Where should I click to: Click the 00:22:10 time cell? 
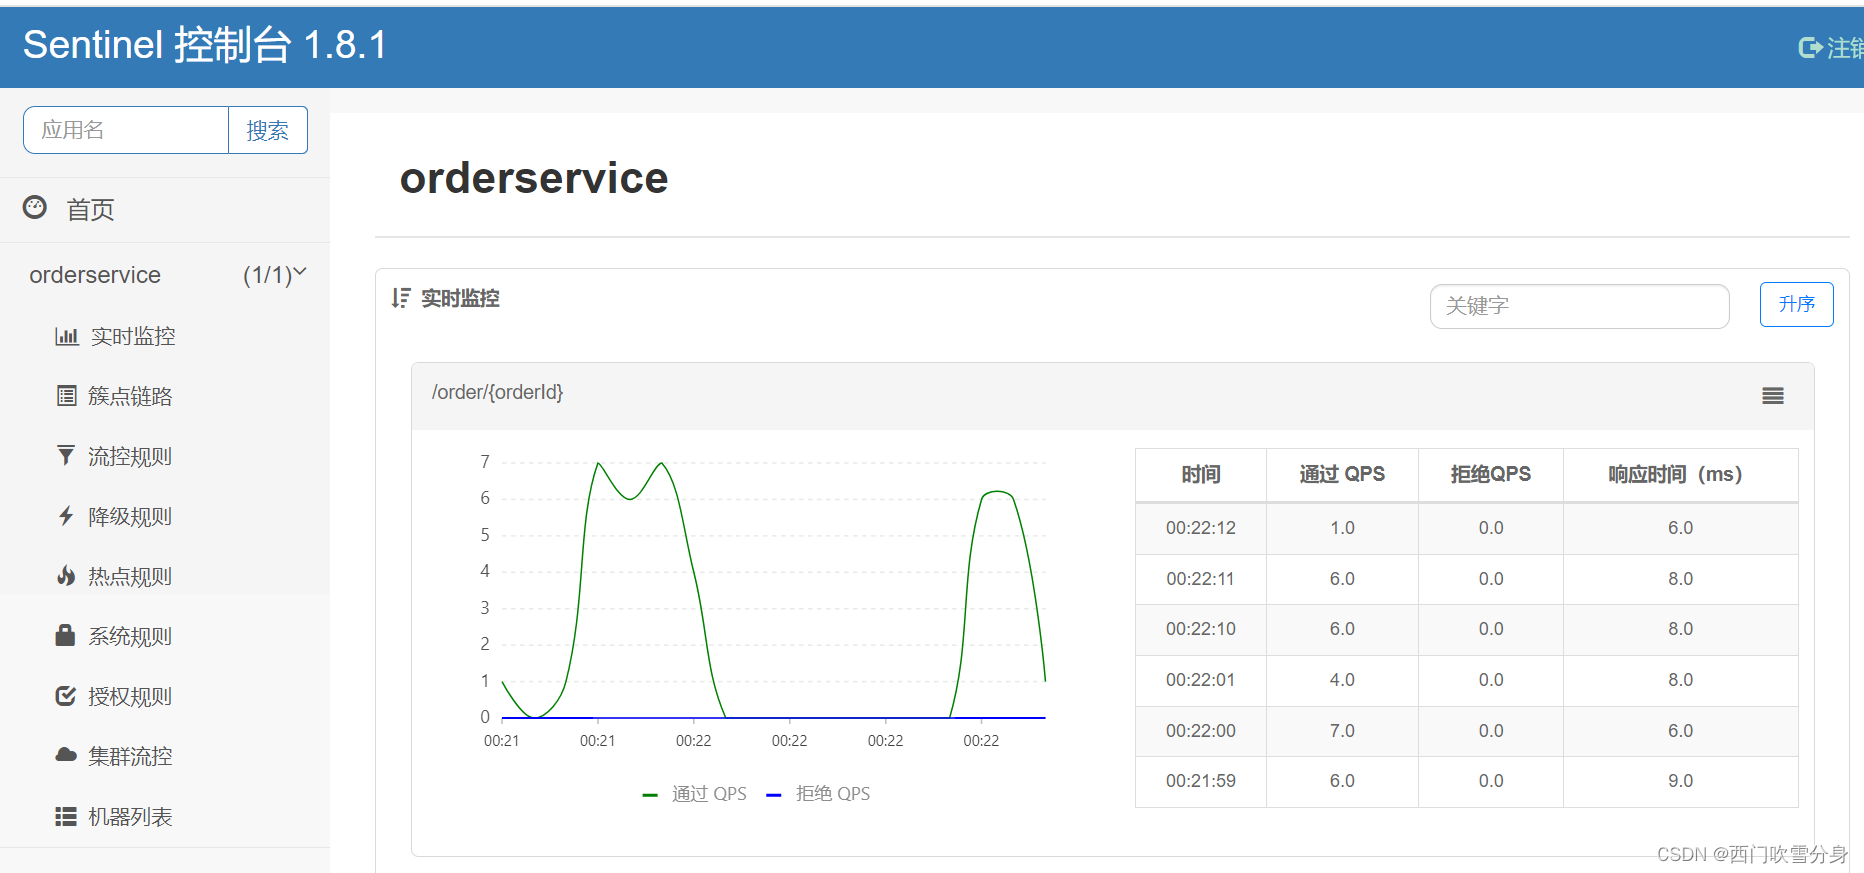tap(1201, 629)
